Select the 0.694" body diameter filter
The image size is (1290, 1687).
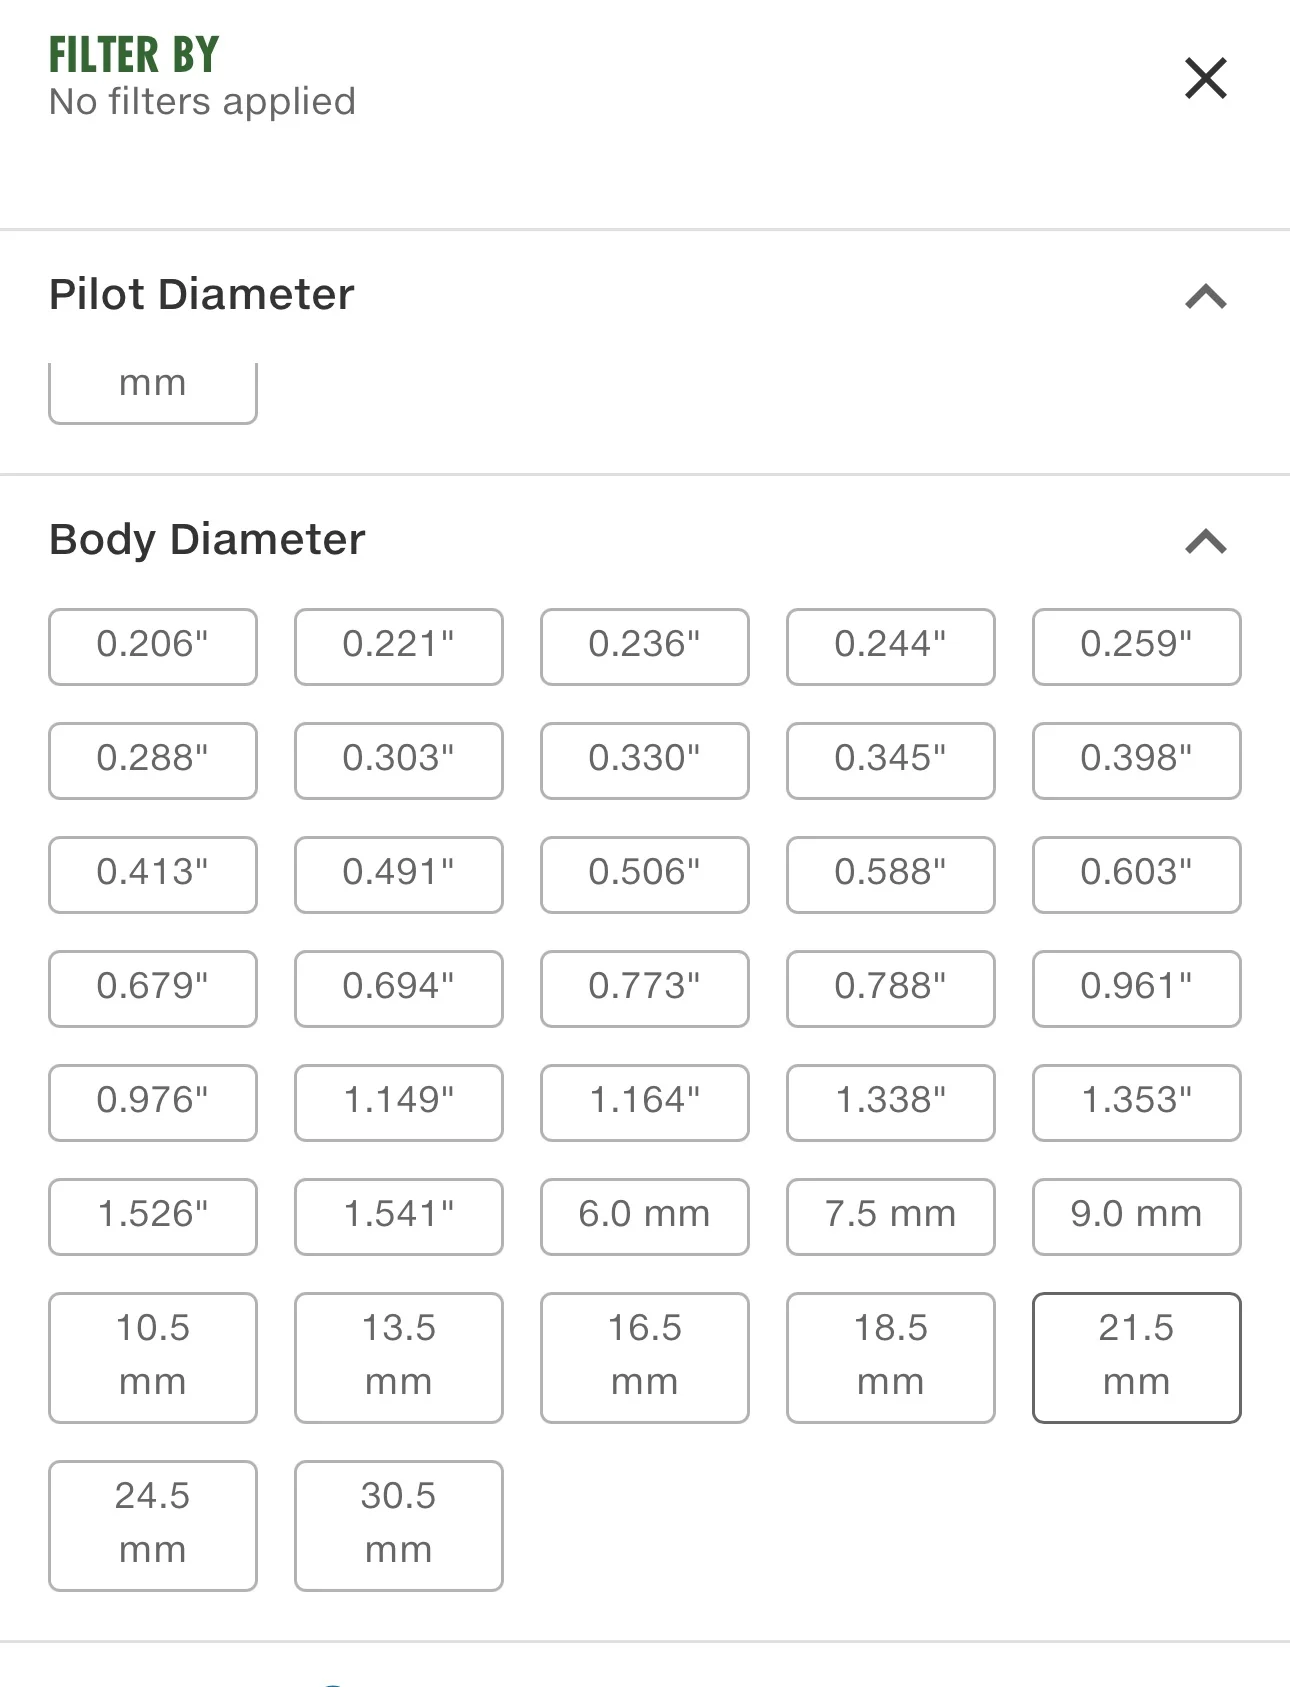399,989
